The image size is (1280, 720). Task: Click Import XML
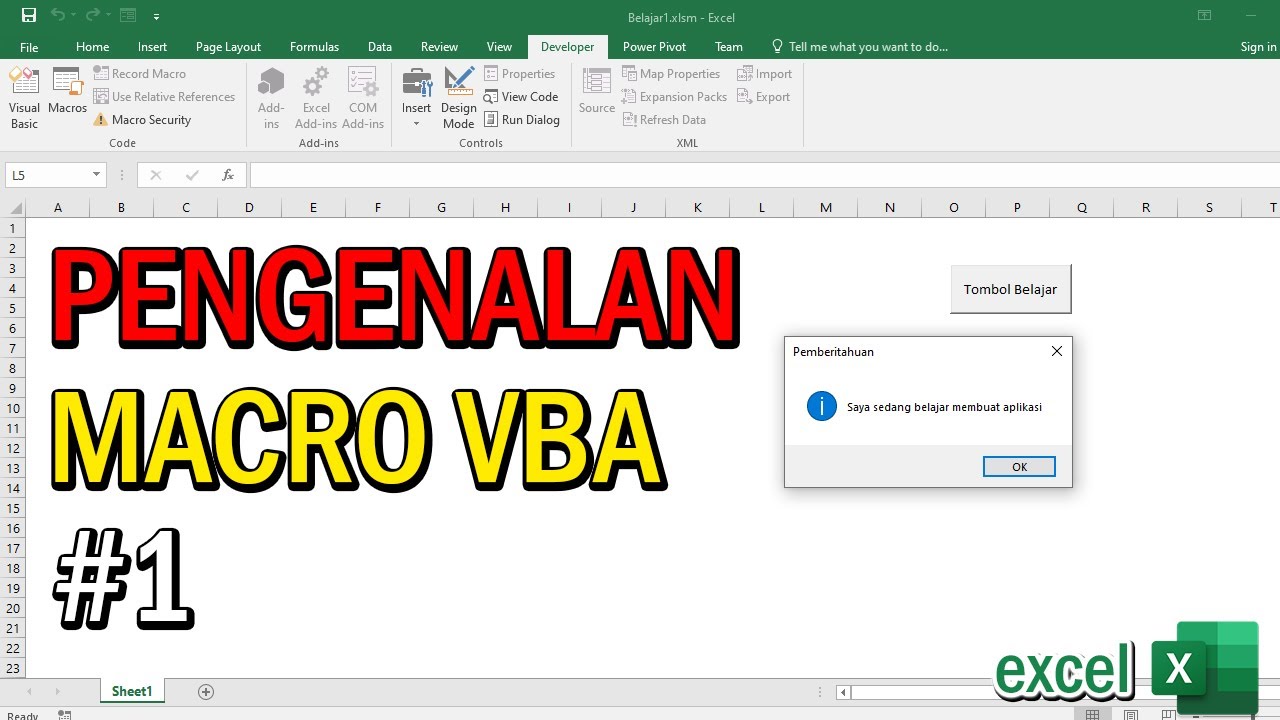tap(765, 74)
